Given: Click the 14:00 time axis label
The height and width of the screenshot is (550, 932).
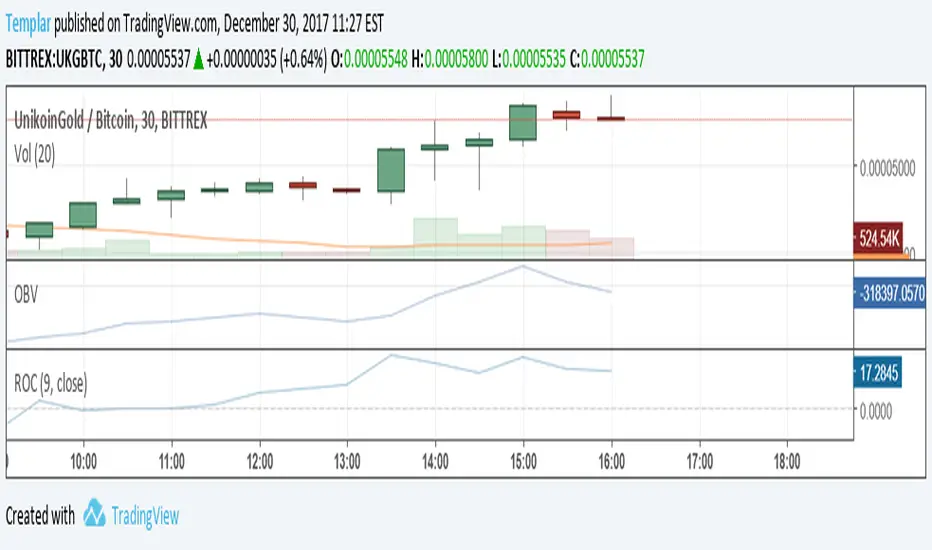Looking at the screenshot, I should (435, 461).
